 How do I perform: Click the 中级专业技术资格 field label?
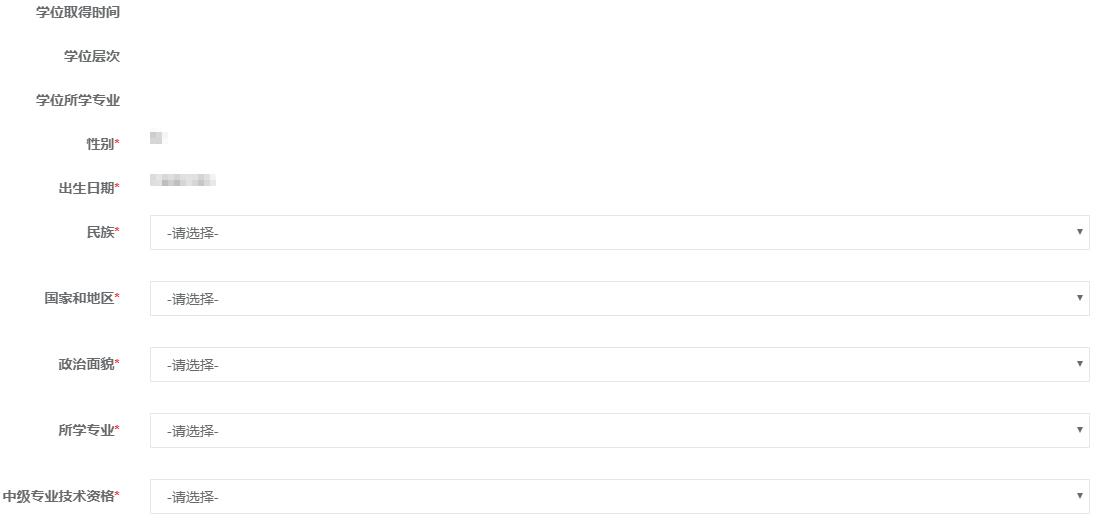click(59, 496)
